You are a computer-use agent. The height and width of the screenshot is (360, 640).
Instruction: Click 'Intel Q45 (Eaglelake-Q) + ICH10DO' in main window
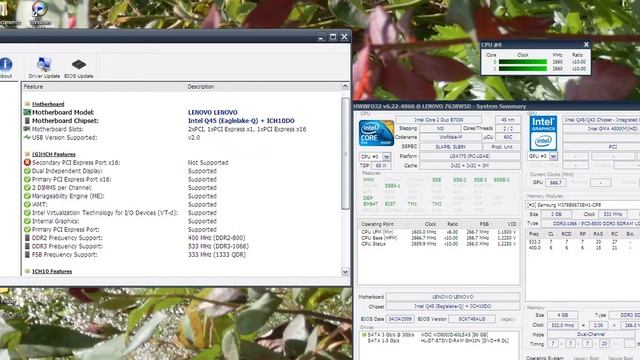[241, 121]
